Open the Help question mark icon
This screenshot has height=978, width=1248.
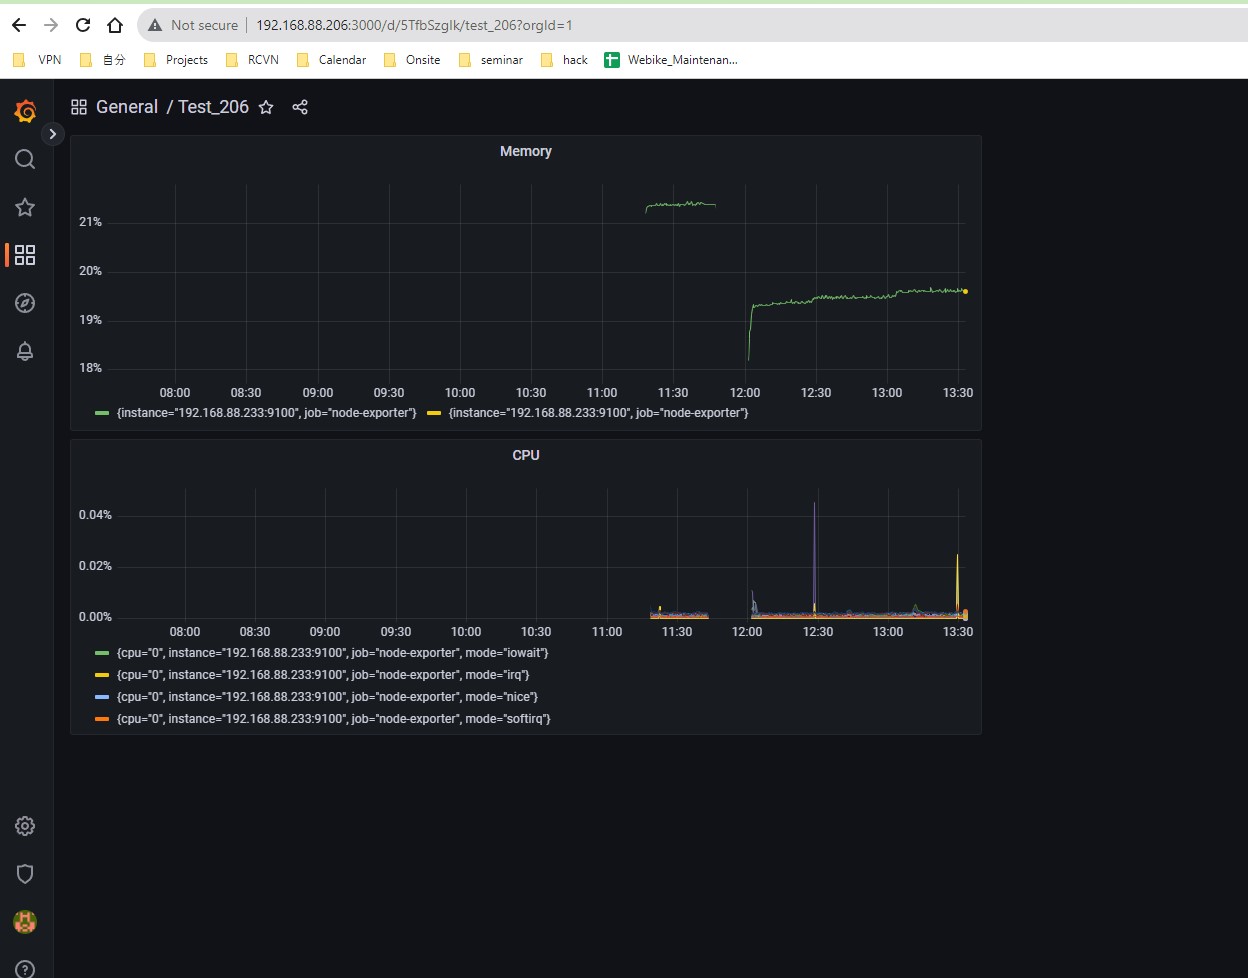[x=24, y=968]
